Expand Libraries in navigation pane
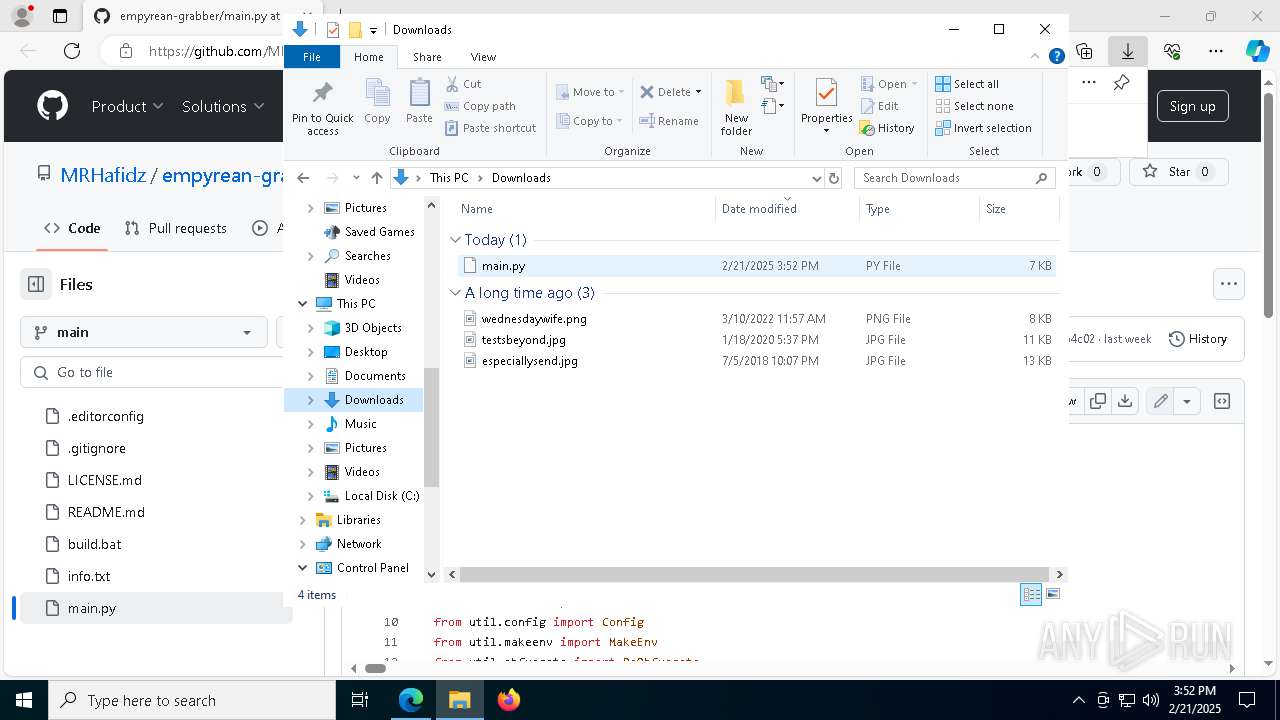This screenshot has height=720, width=1280. 303,520
